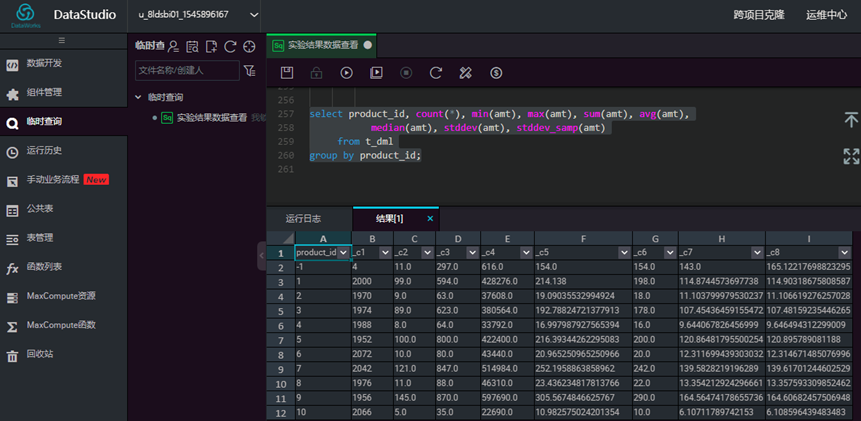Image resolution: width=861 pixels, height=421 pixels.
Task: Click the unsaved dot on the editor tab
Action: pos(367,46)
